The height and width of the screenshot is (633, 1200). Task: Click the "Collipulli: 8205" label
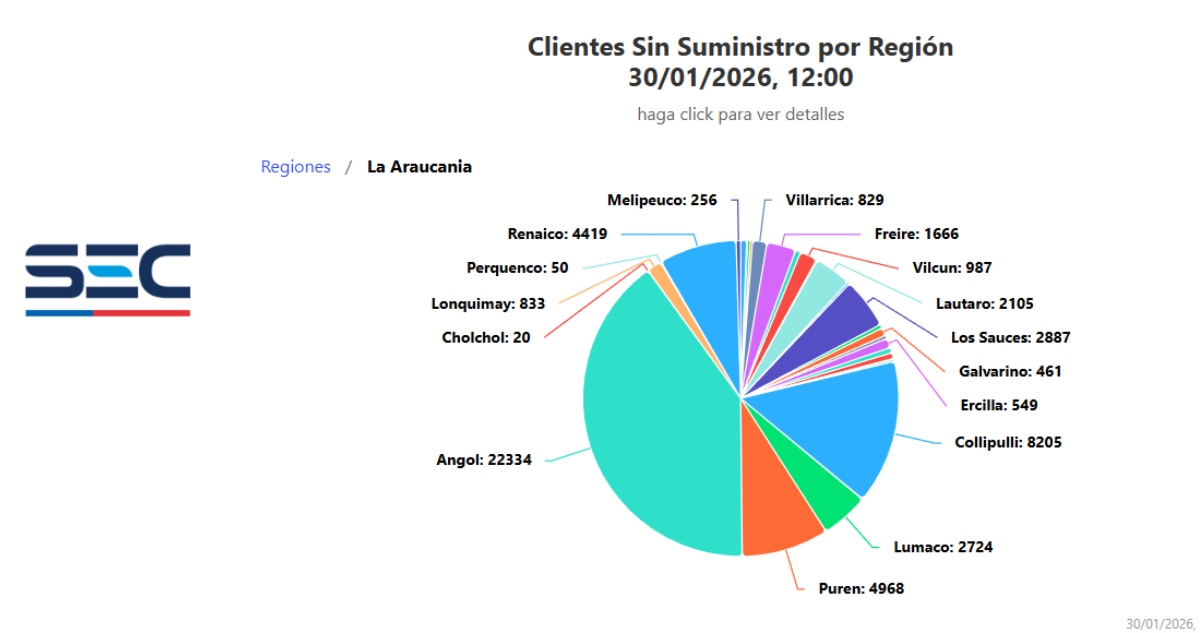tap(1008, 442)
